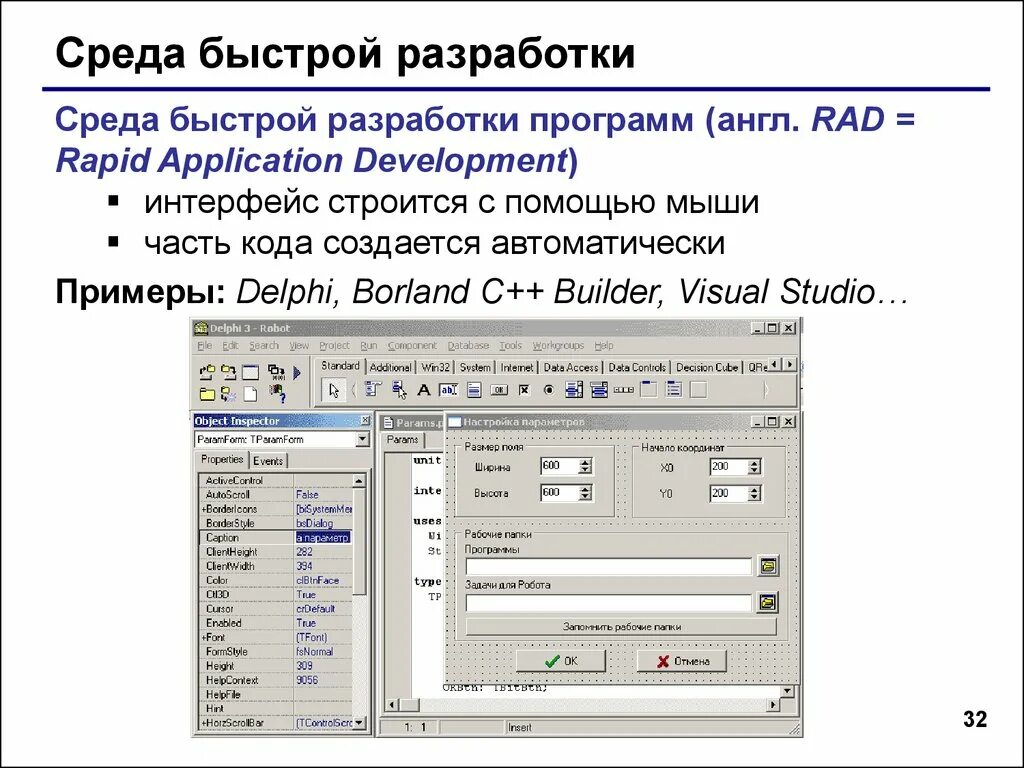
Task: Click the Toggle Form/Unit speedbar icon
Action: coord(276,373)
